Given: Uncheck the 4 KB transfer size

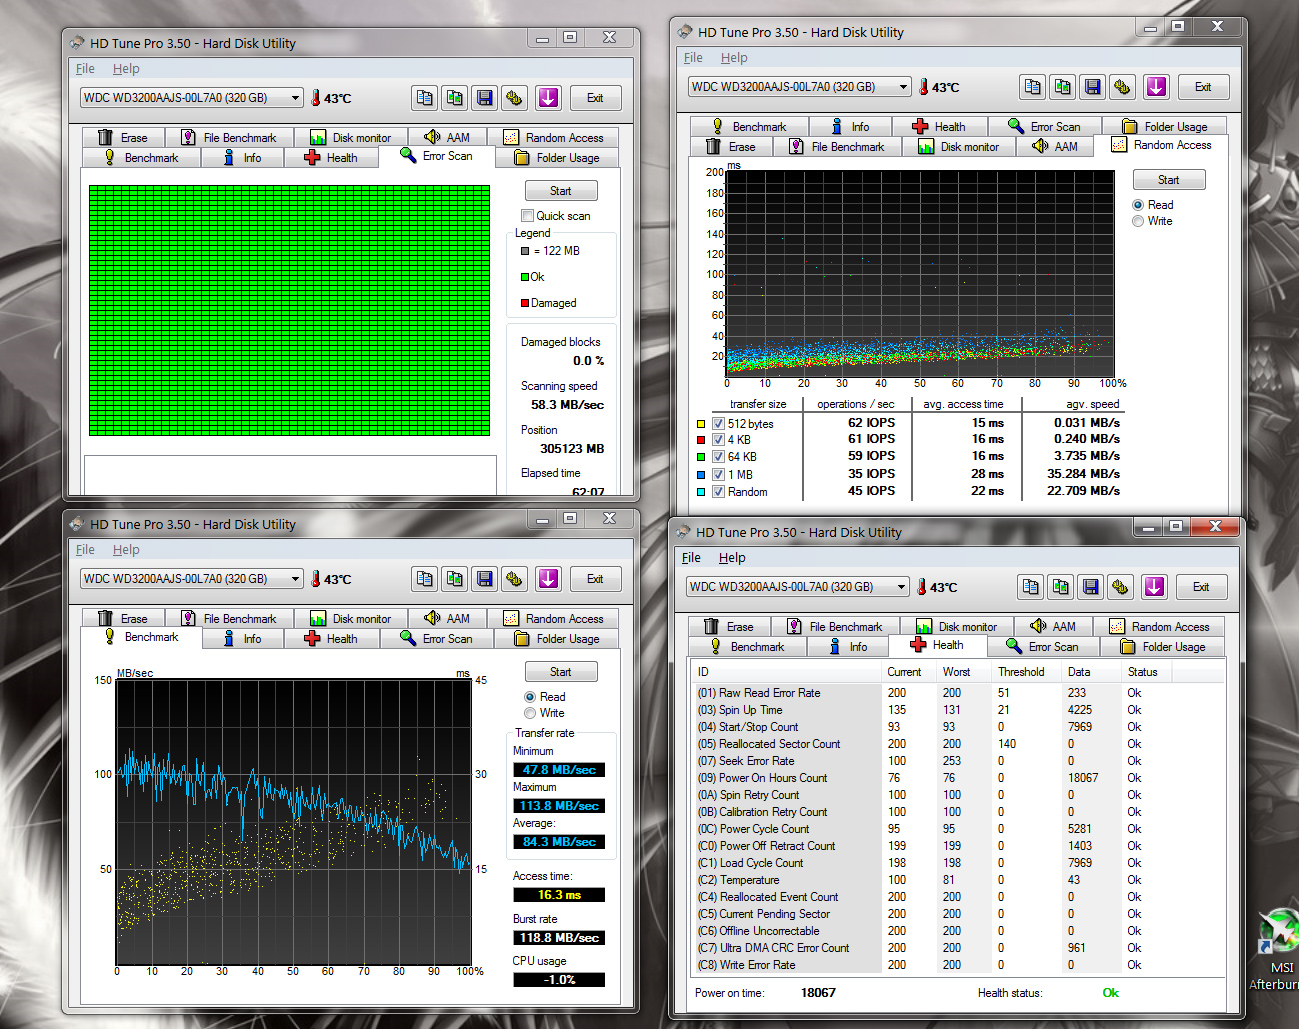Looking at the screenshot, I should 718,440.
